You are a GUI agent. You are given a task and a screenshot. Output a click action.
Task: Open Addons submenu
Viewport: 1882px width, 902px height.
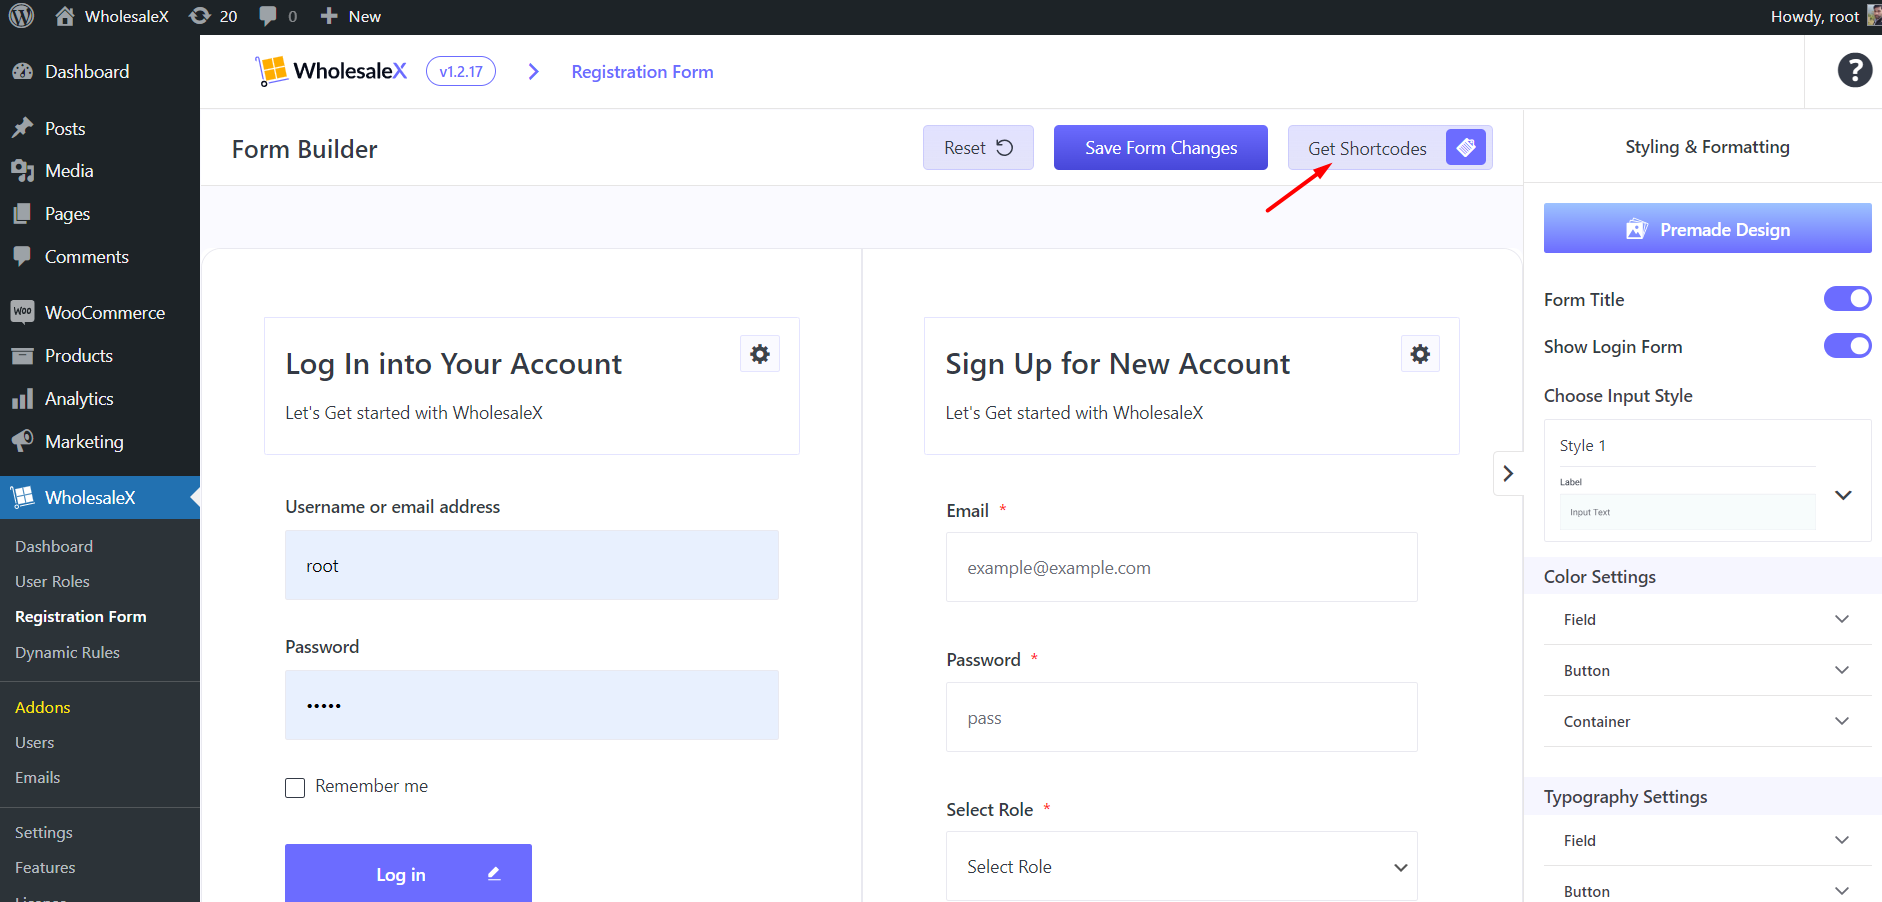coord(43,708)
